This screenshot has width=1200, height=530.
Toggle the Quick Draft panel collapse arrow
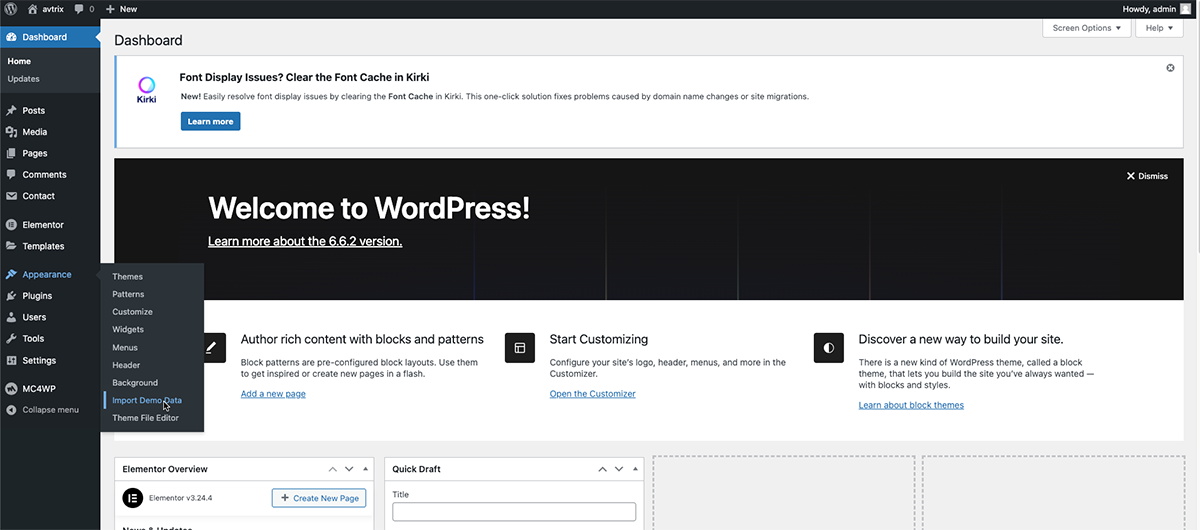click(636, 469)
